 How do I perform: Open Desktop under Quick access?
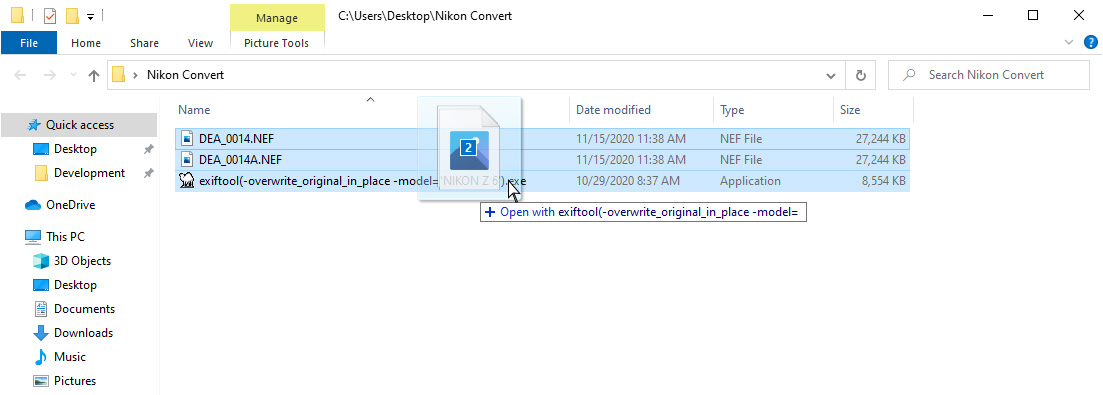[x=75, y=149]
